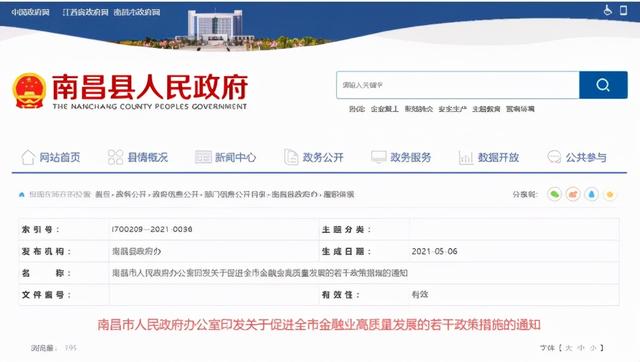Select large font size 大 option
The width and height of the screenshot is (640, 362).
coord(569,348)
